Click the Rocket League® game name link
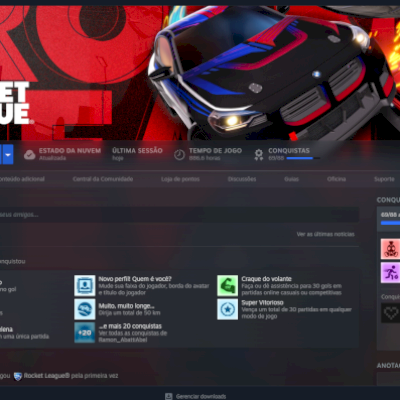This screenshot has height=400, width=400. (47, 376)
